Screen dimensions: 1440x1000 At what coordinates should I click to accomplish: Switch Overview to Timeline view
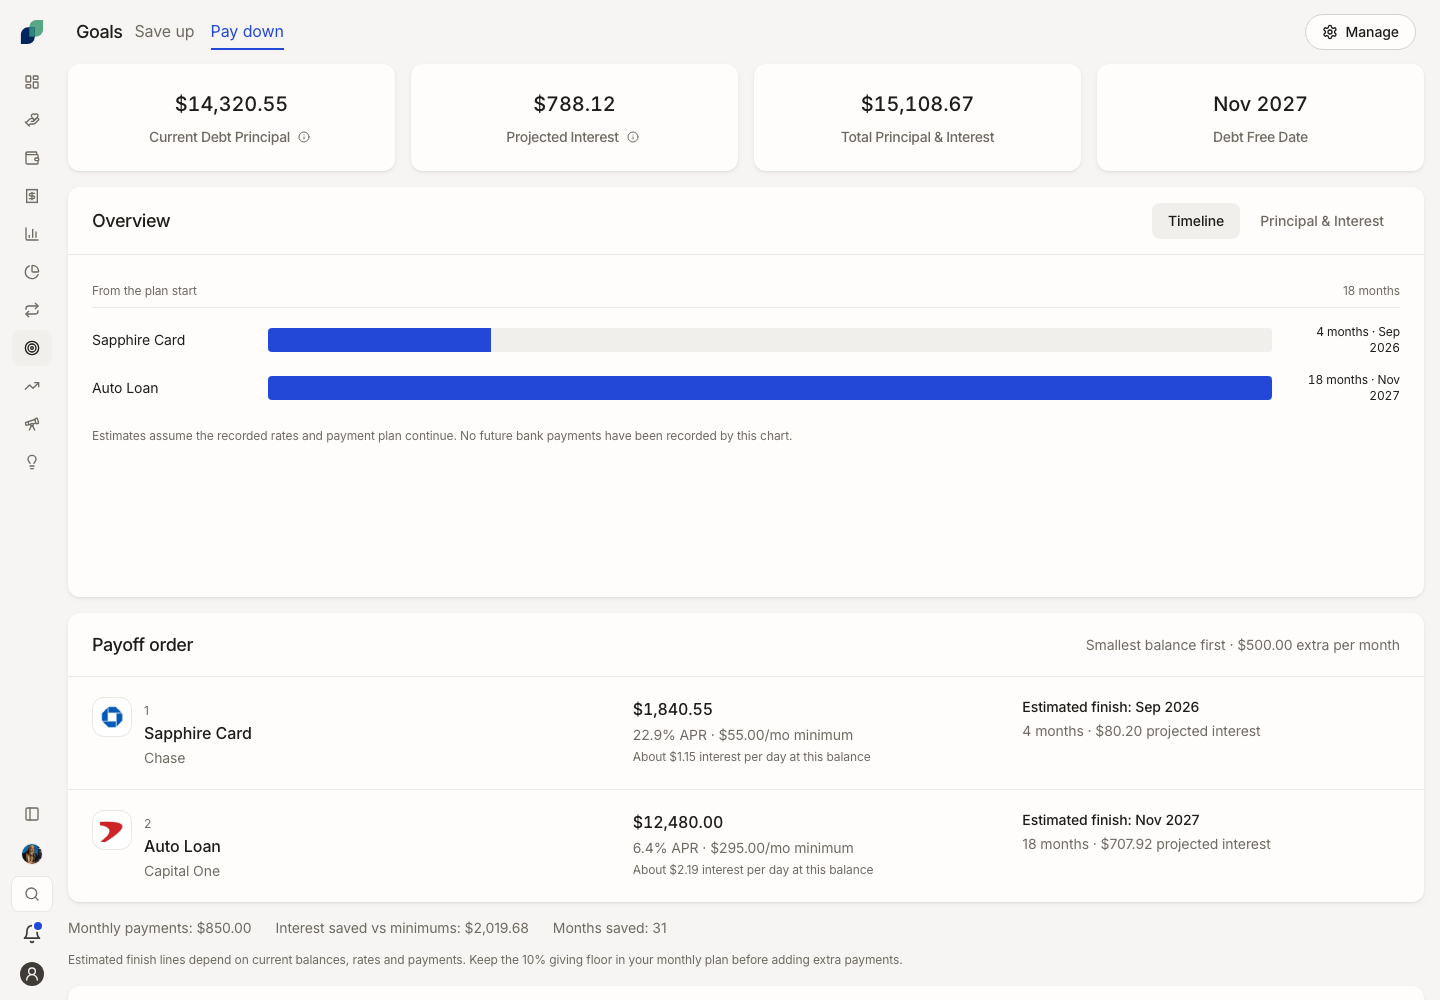[x=1196, y=221]
